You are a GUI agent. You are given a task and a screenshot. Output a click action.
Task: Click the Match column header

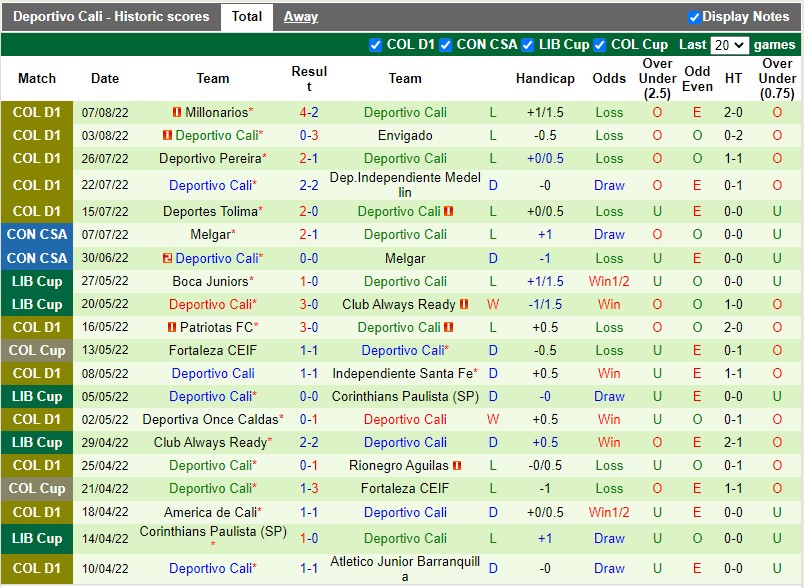coord(37,78)
